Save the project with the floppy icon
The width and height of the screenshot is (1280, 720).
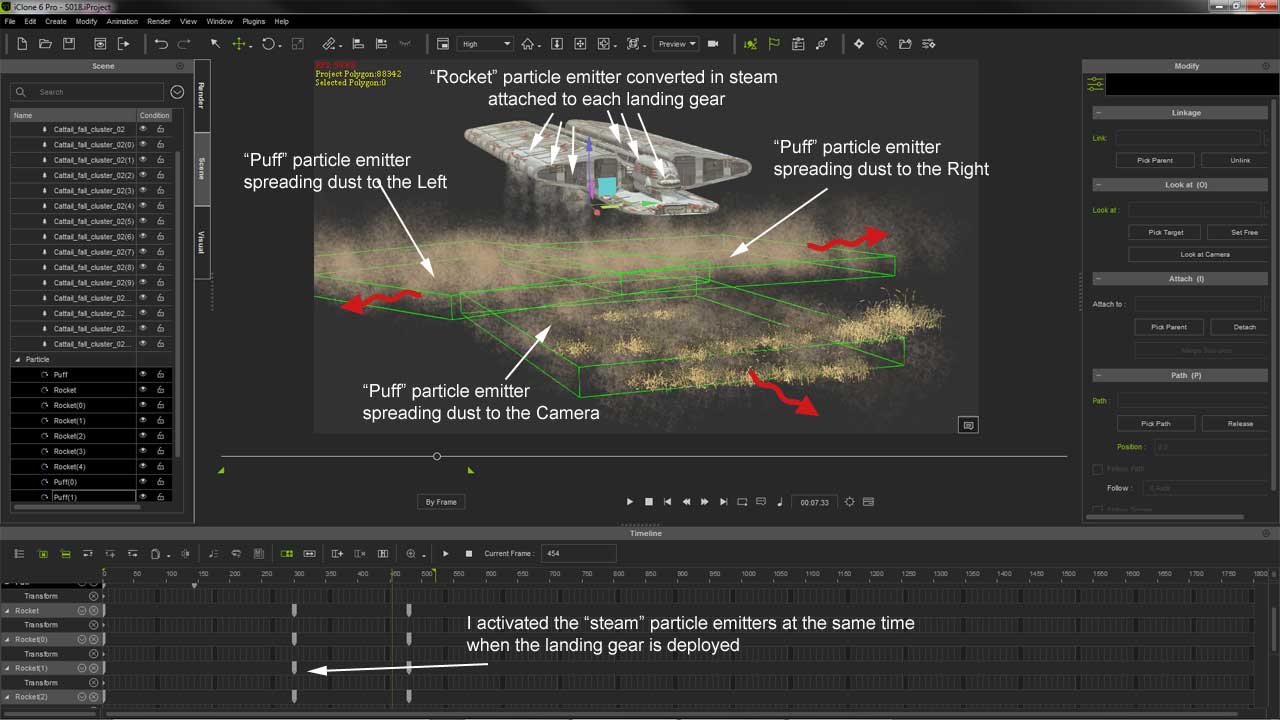[x=69, y=44]
